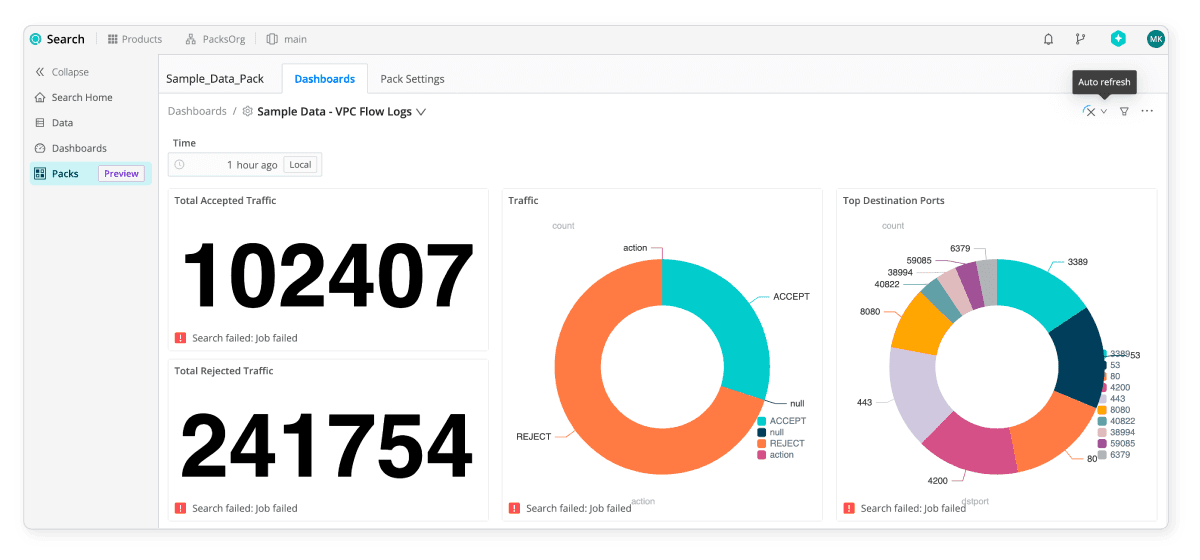Open the three-dot more options menu
The image size is (1200, 560).
click(1147, 111)
